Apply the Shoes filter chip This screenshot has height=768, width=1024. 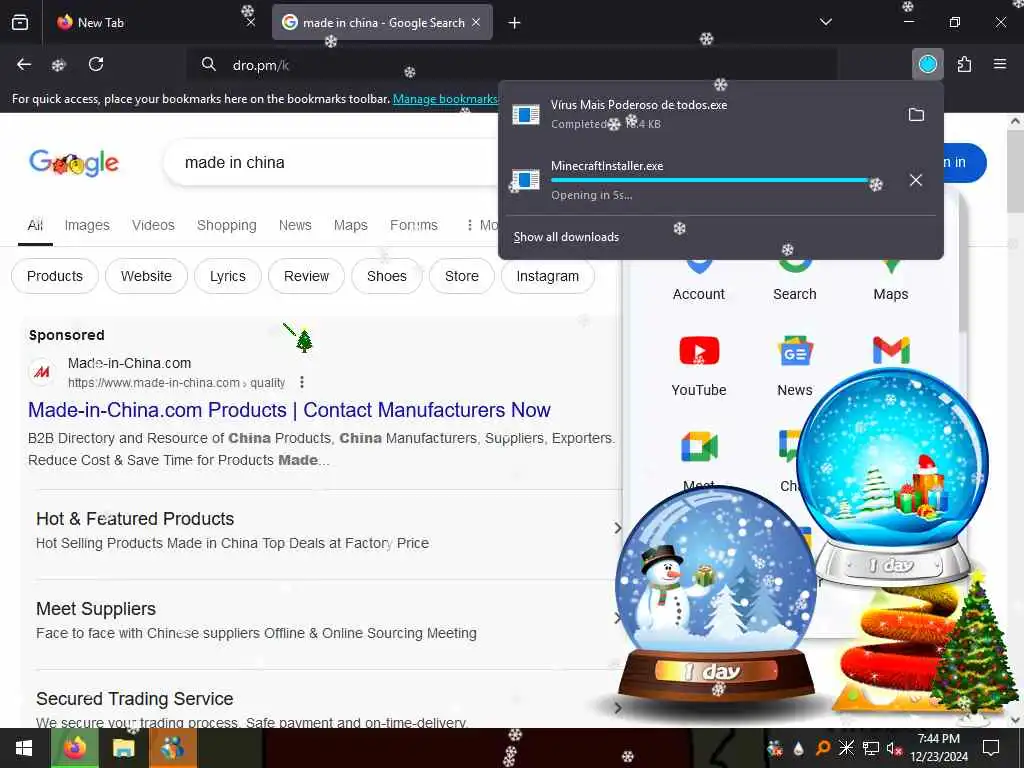coord(387,276)
